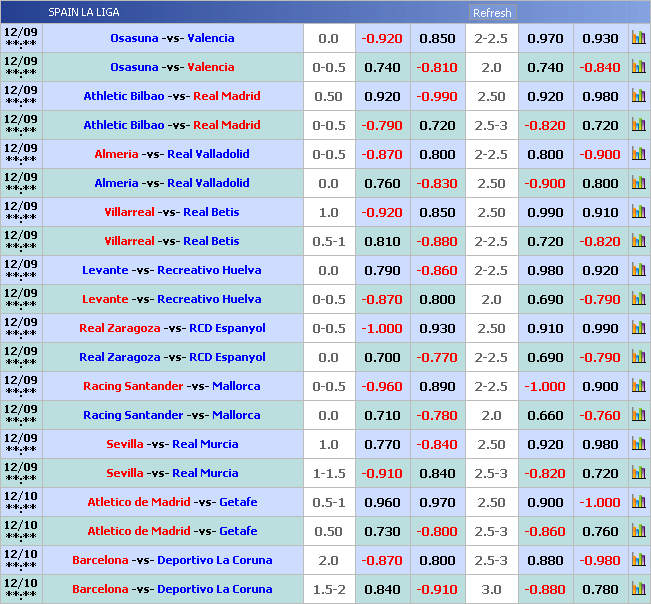The image size is (651, 604).
Task: Open chart icon for Almeria row with 0-0.5 handicap
Action: pyautogui.click(x=638, y=154)
